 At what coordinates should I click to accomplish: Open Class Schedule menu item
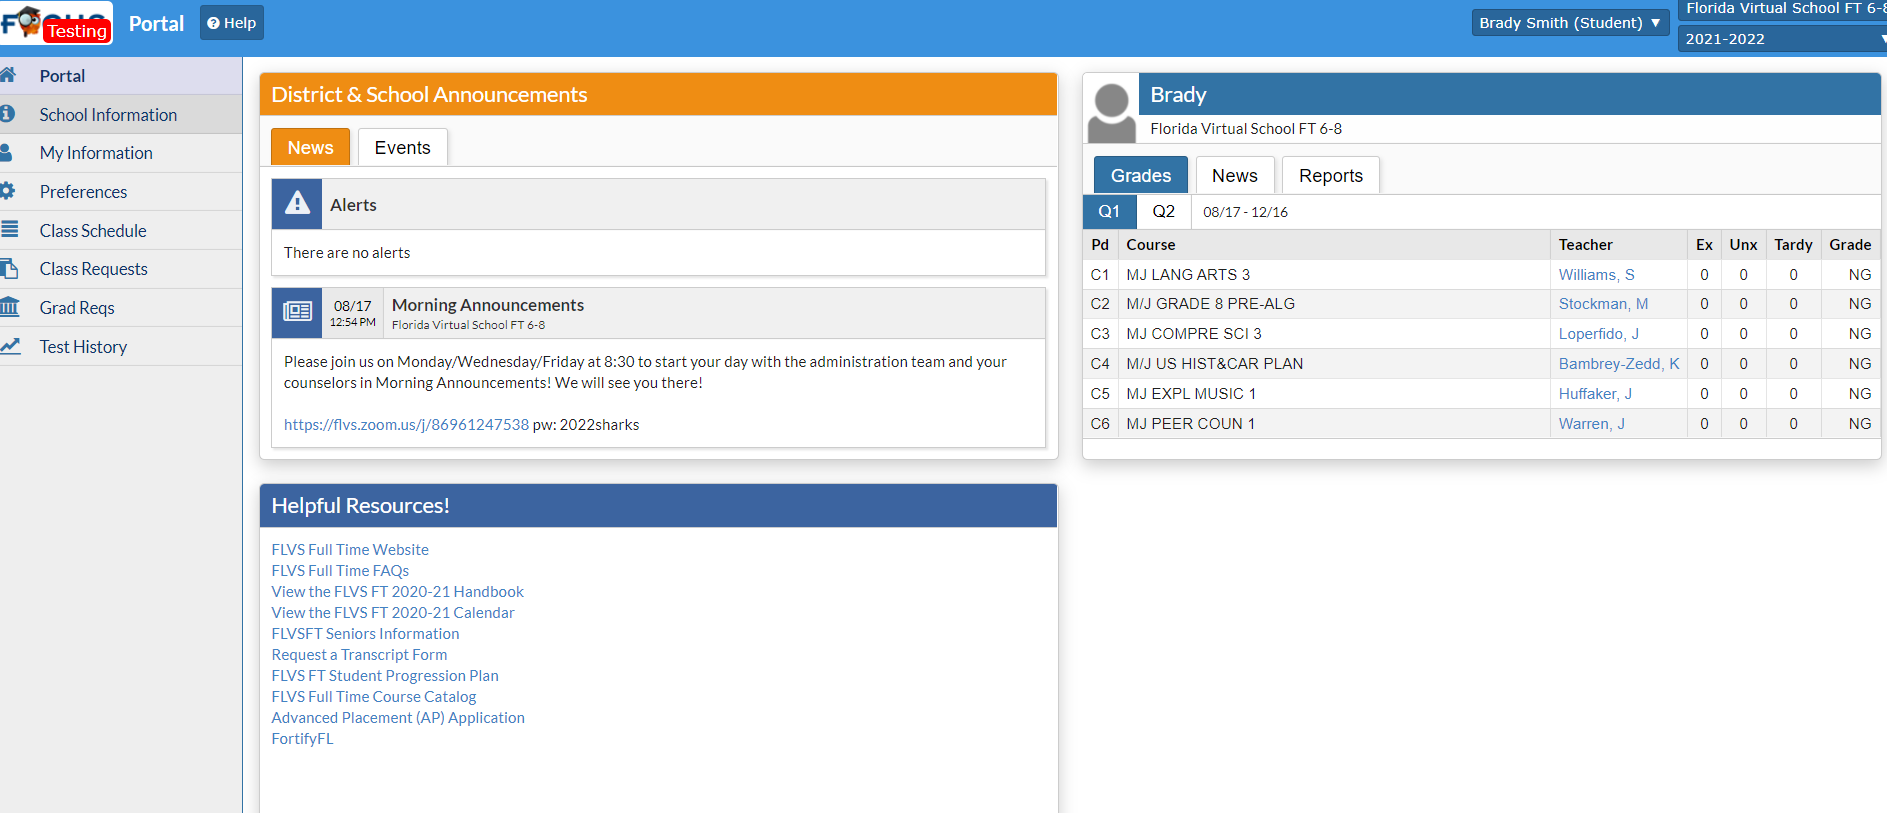(93, 231)
